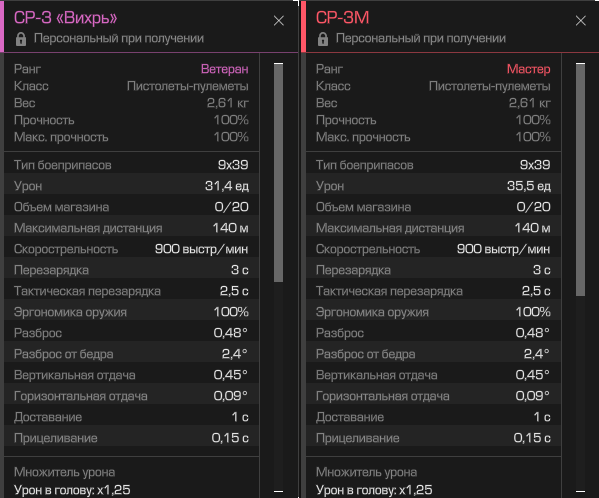Click Скорострельность row in left panel
599x498 pixels.
[x=131, y=249]
